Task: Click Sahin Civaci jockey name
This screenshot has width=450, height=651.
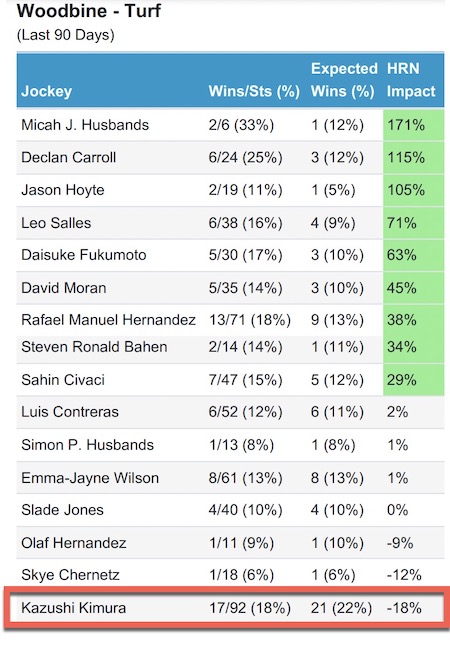Action: tap(63, 380)
